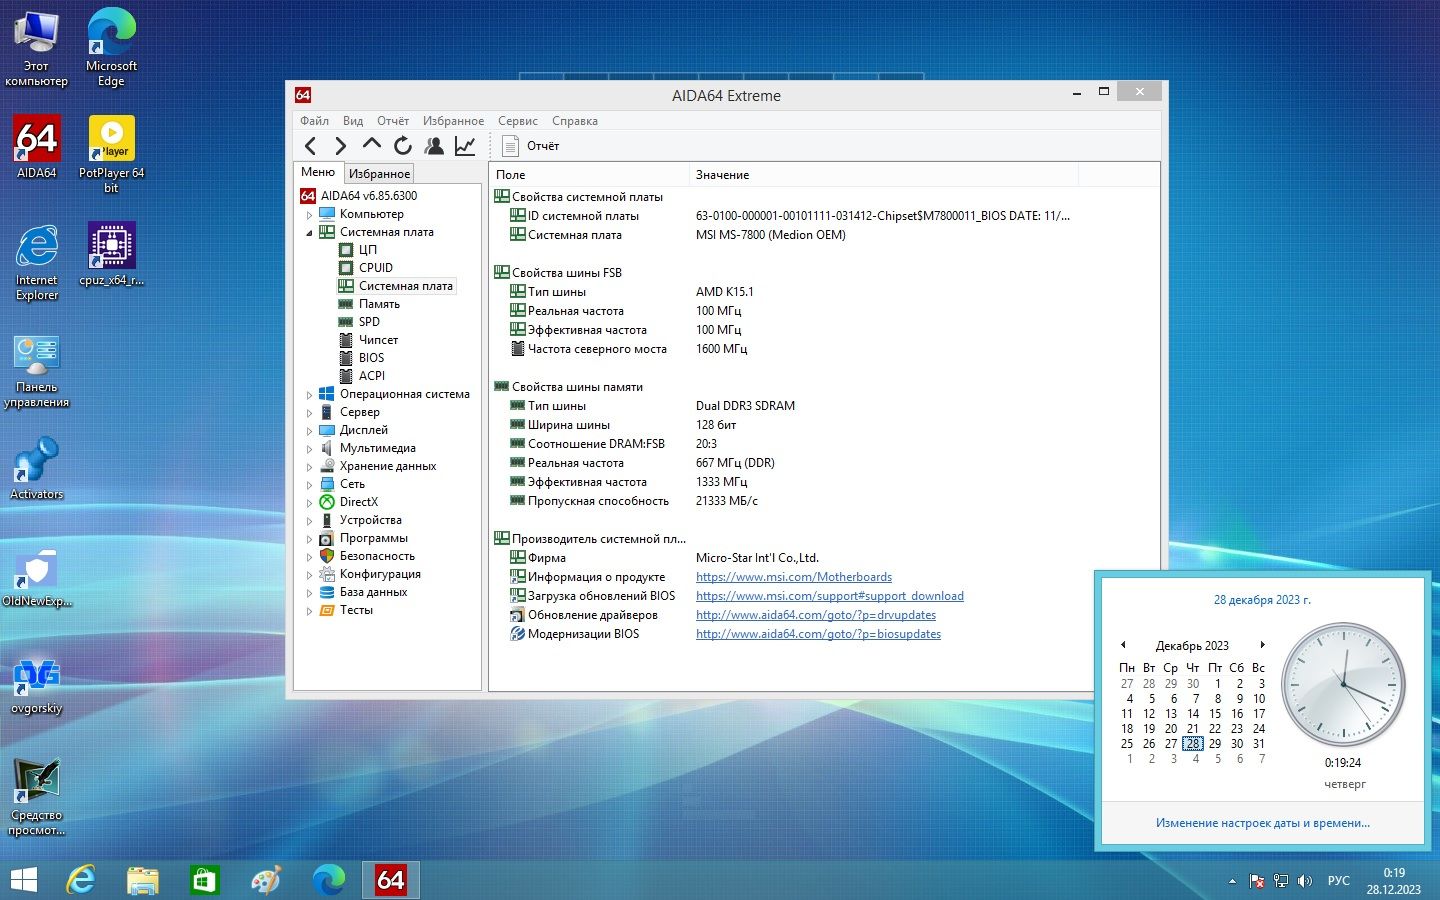1440x900 pixels.
Task: Open the Сервис menu
Action: [x=517, y=121]
